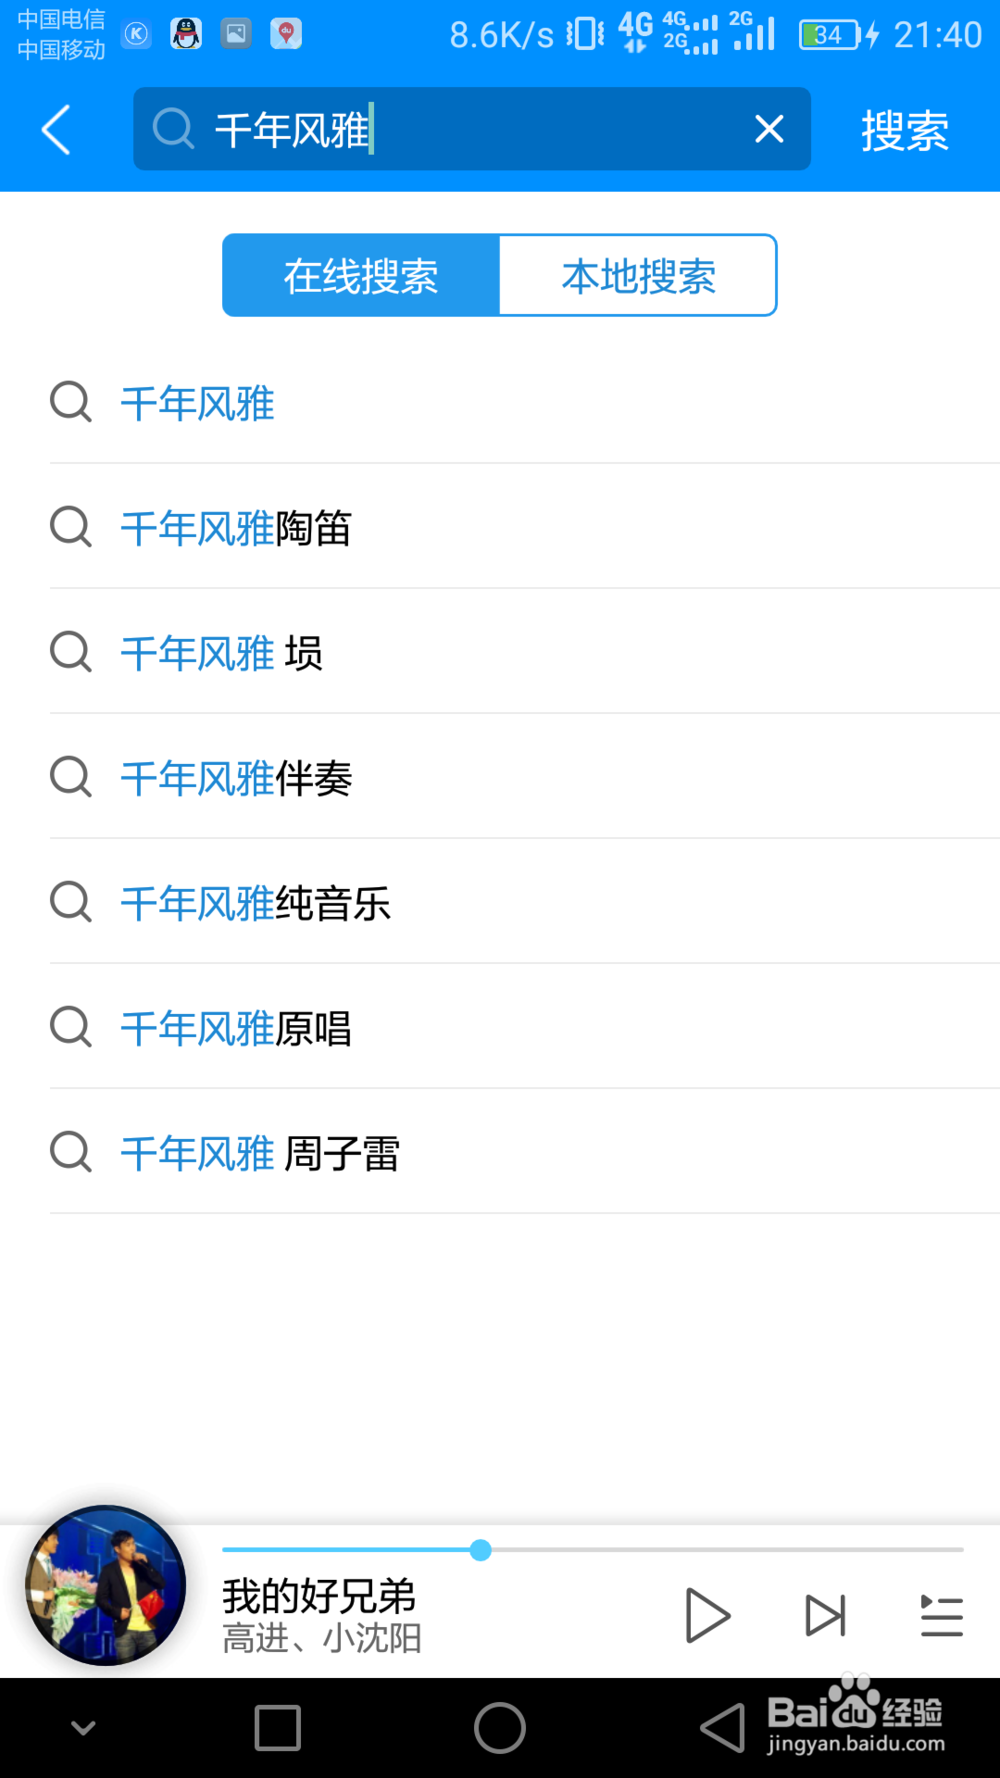Clear the search text with X icon
Viewport: 1000px width, 1778px height.
click(769, 129)
